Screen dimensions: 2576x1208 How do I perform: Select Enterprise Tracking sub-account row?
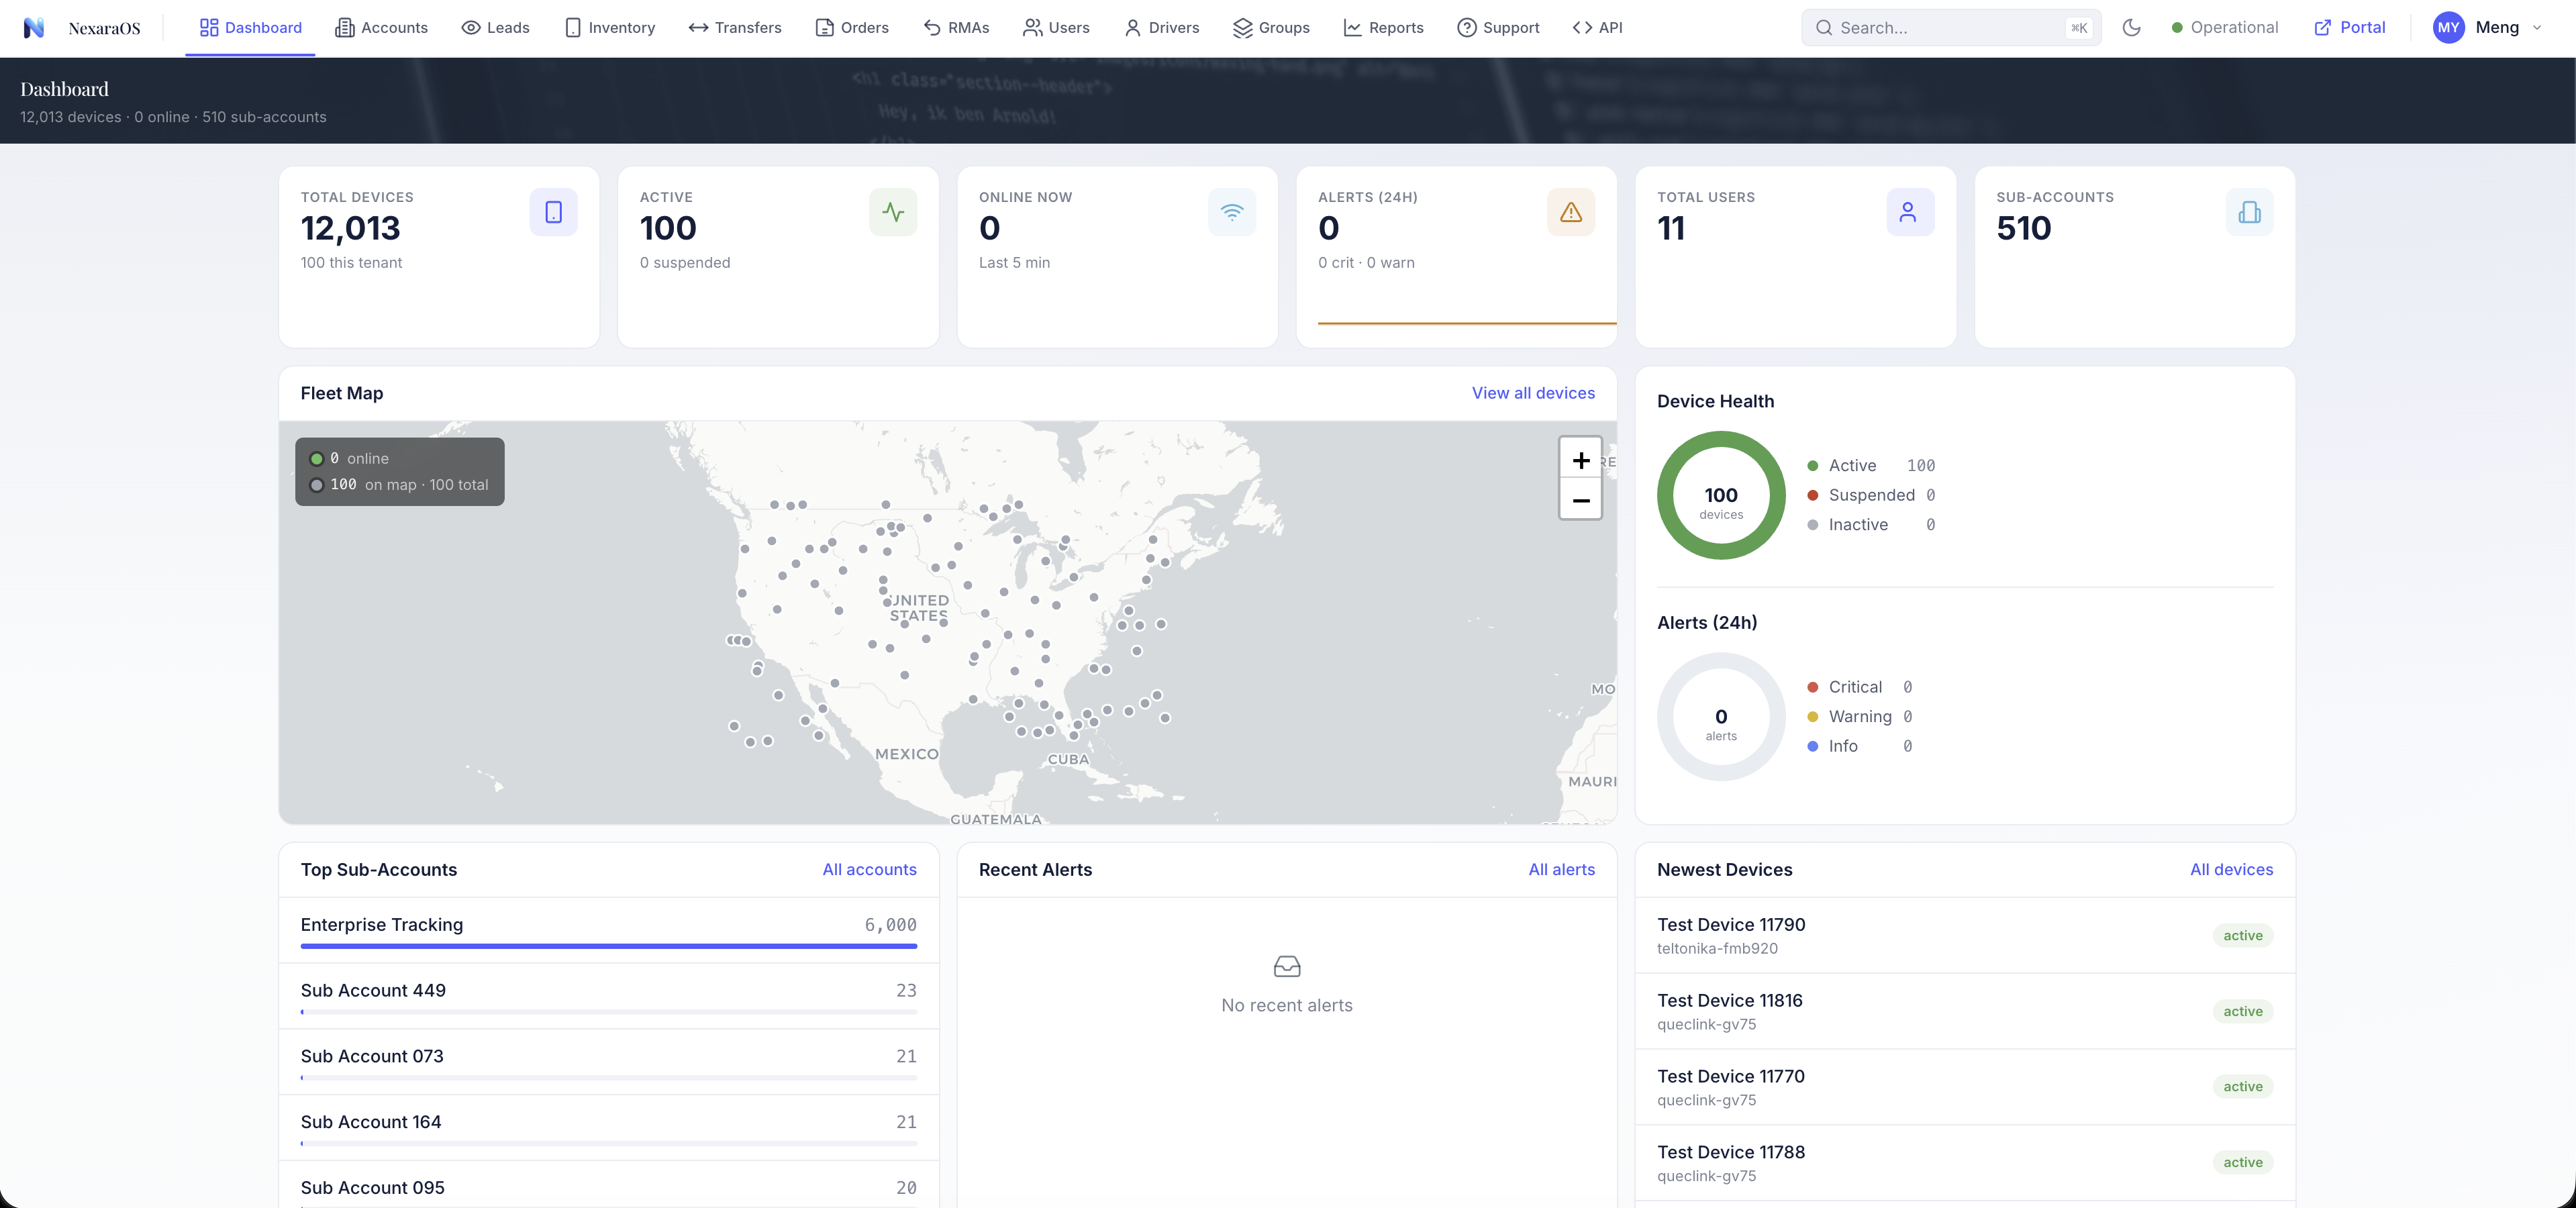(x=608, y=930)
